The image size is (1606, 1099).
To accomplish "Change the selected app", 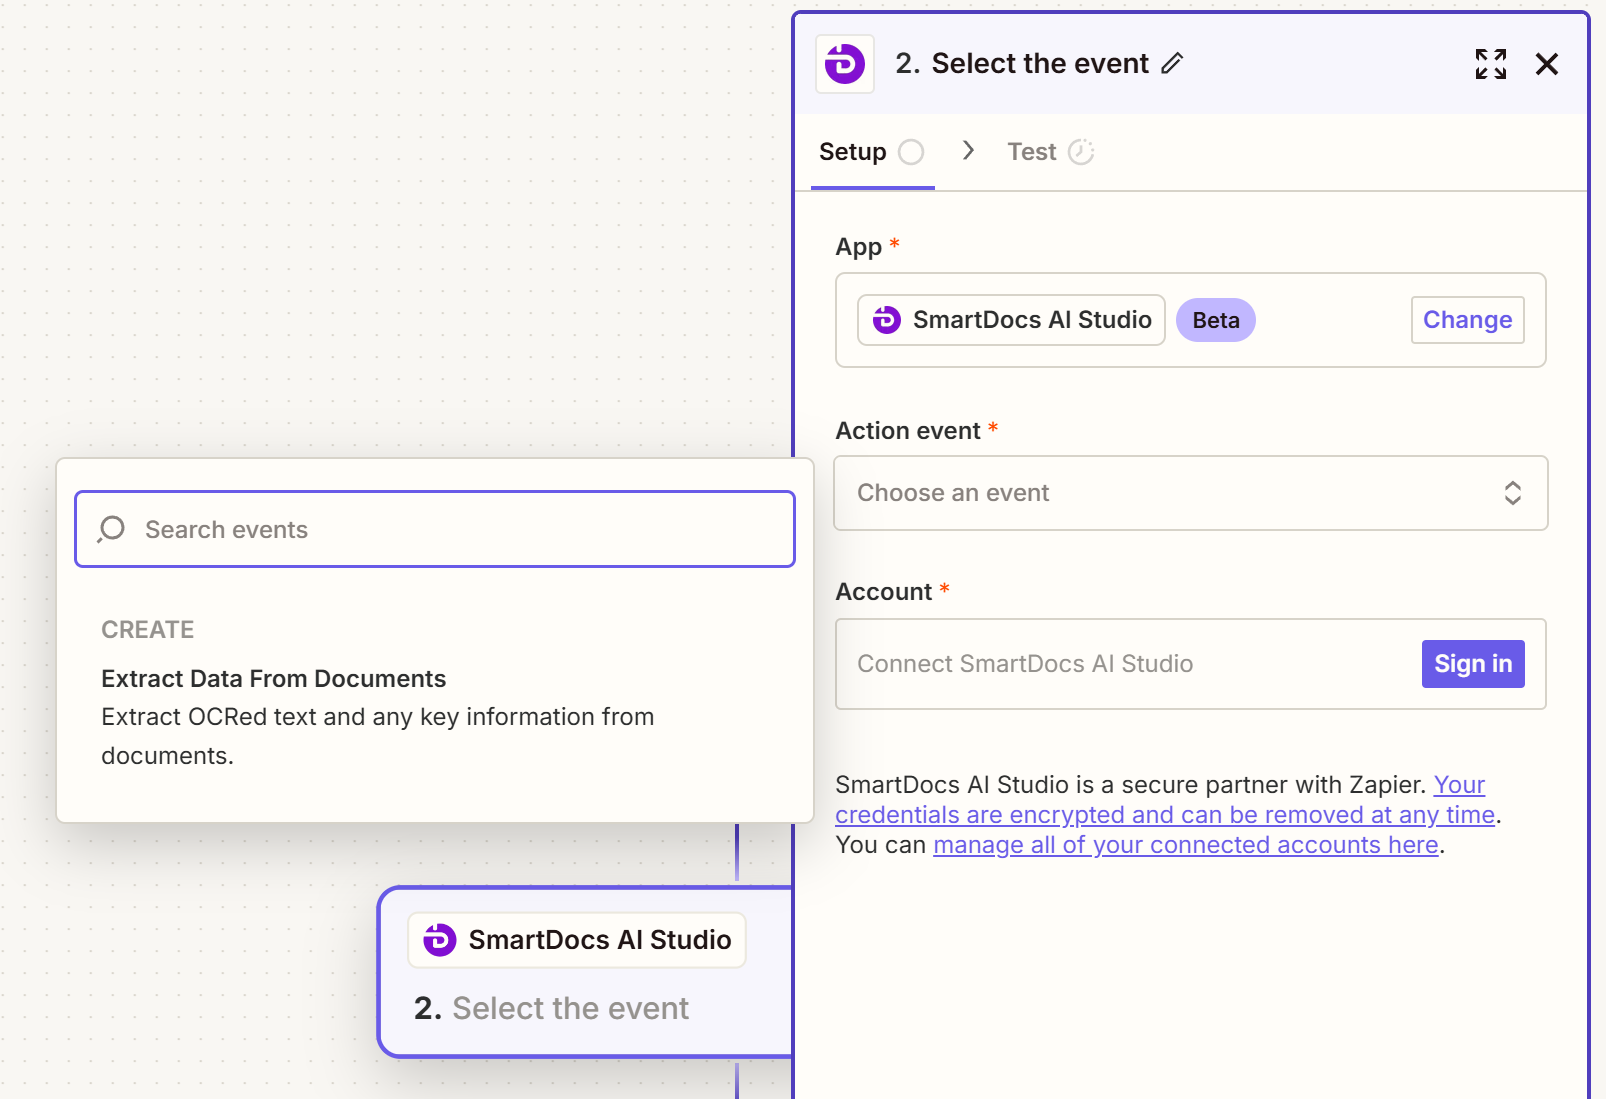I will (x=1467, y=320).
